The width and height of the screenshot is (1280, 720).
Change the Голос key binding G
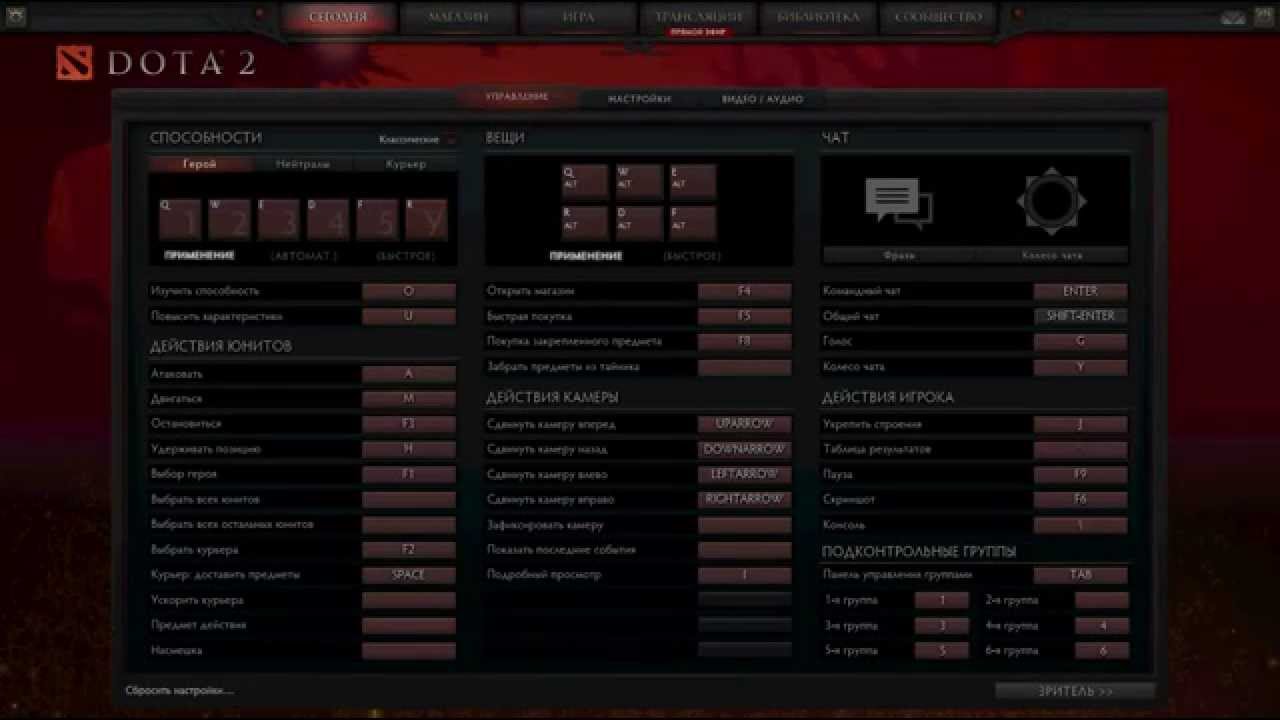pos(1080,341)
